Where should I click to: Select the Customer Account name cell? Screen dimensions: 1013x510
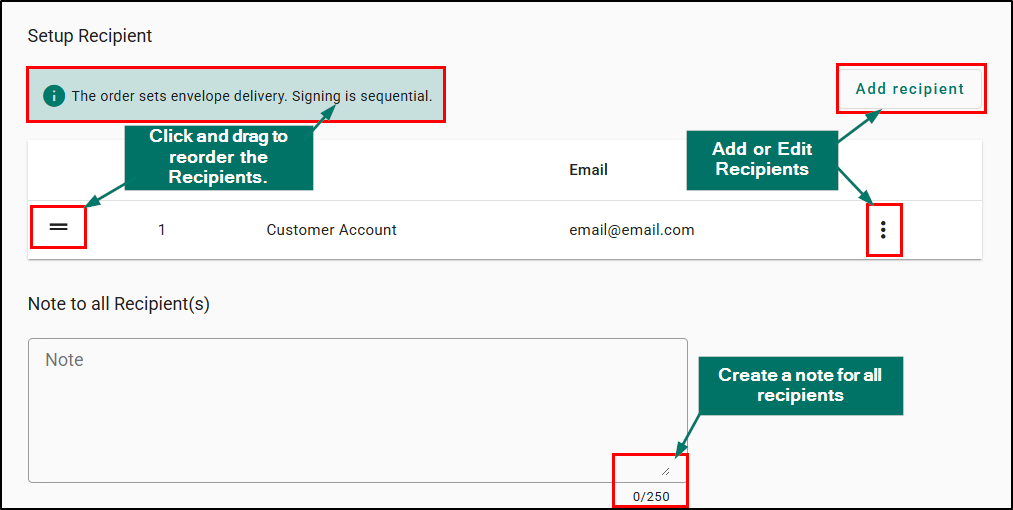click(x=331, y=229)
